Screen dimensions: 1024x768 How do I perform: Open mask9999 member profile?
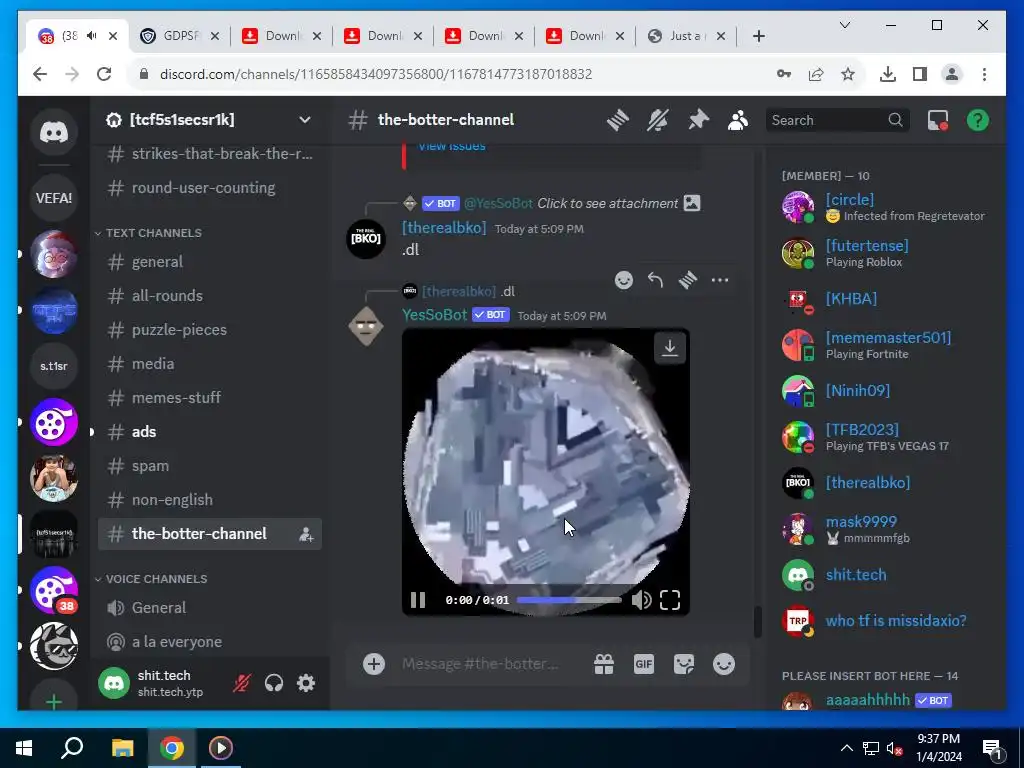888,529
